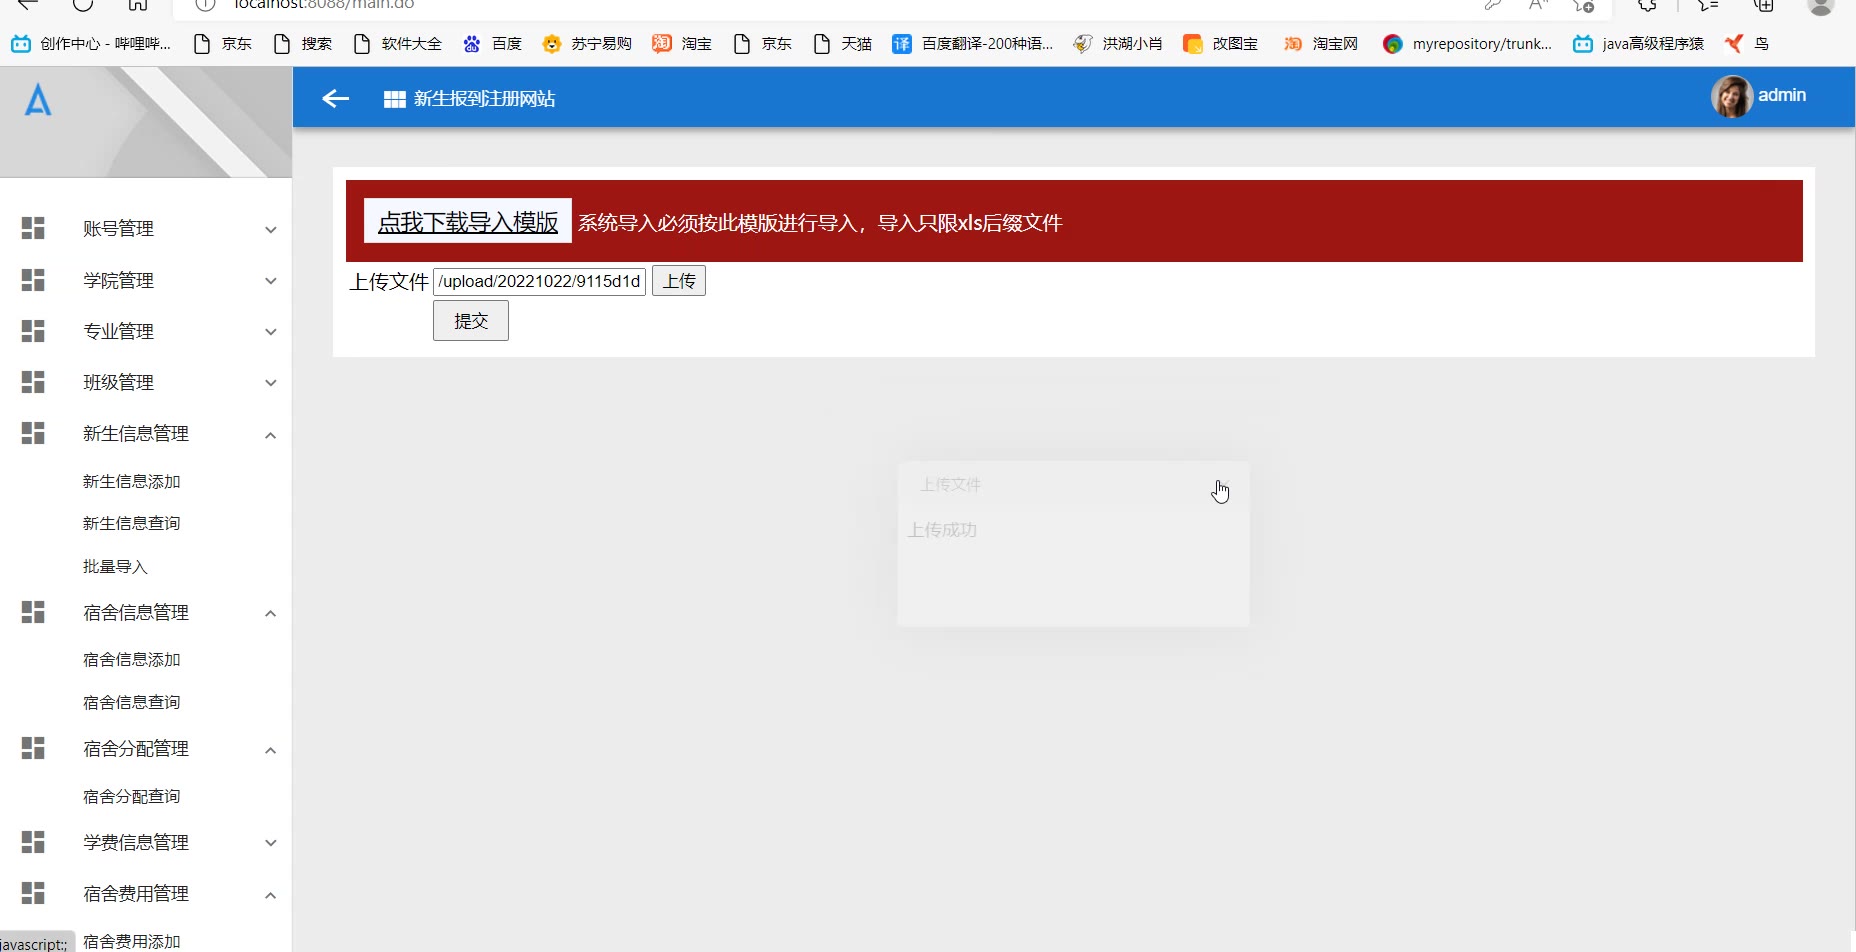Expand the 学费信息管理 chevron
Viewport: 1856px width, 952px height.
270,843
